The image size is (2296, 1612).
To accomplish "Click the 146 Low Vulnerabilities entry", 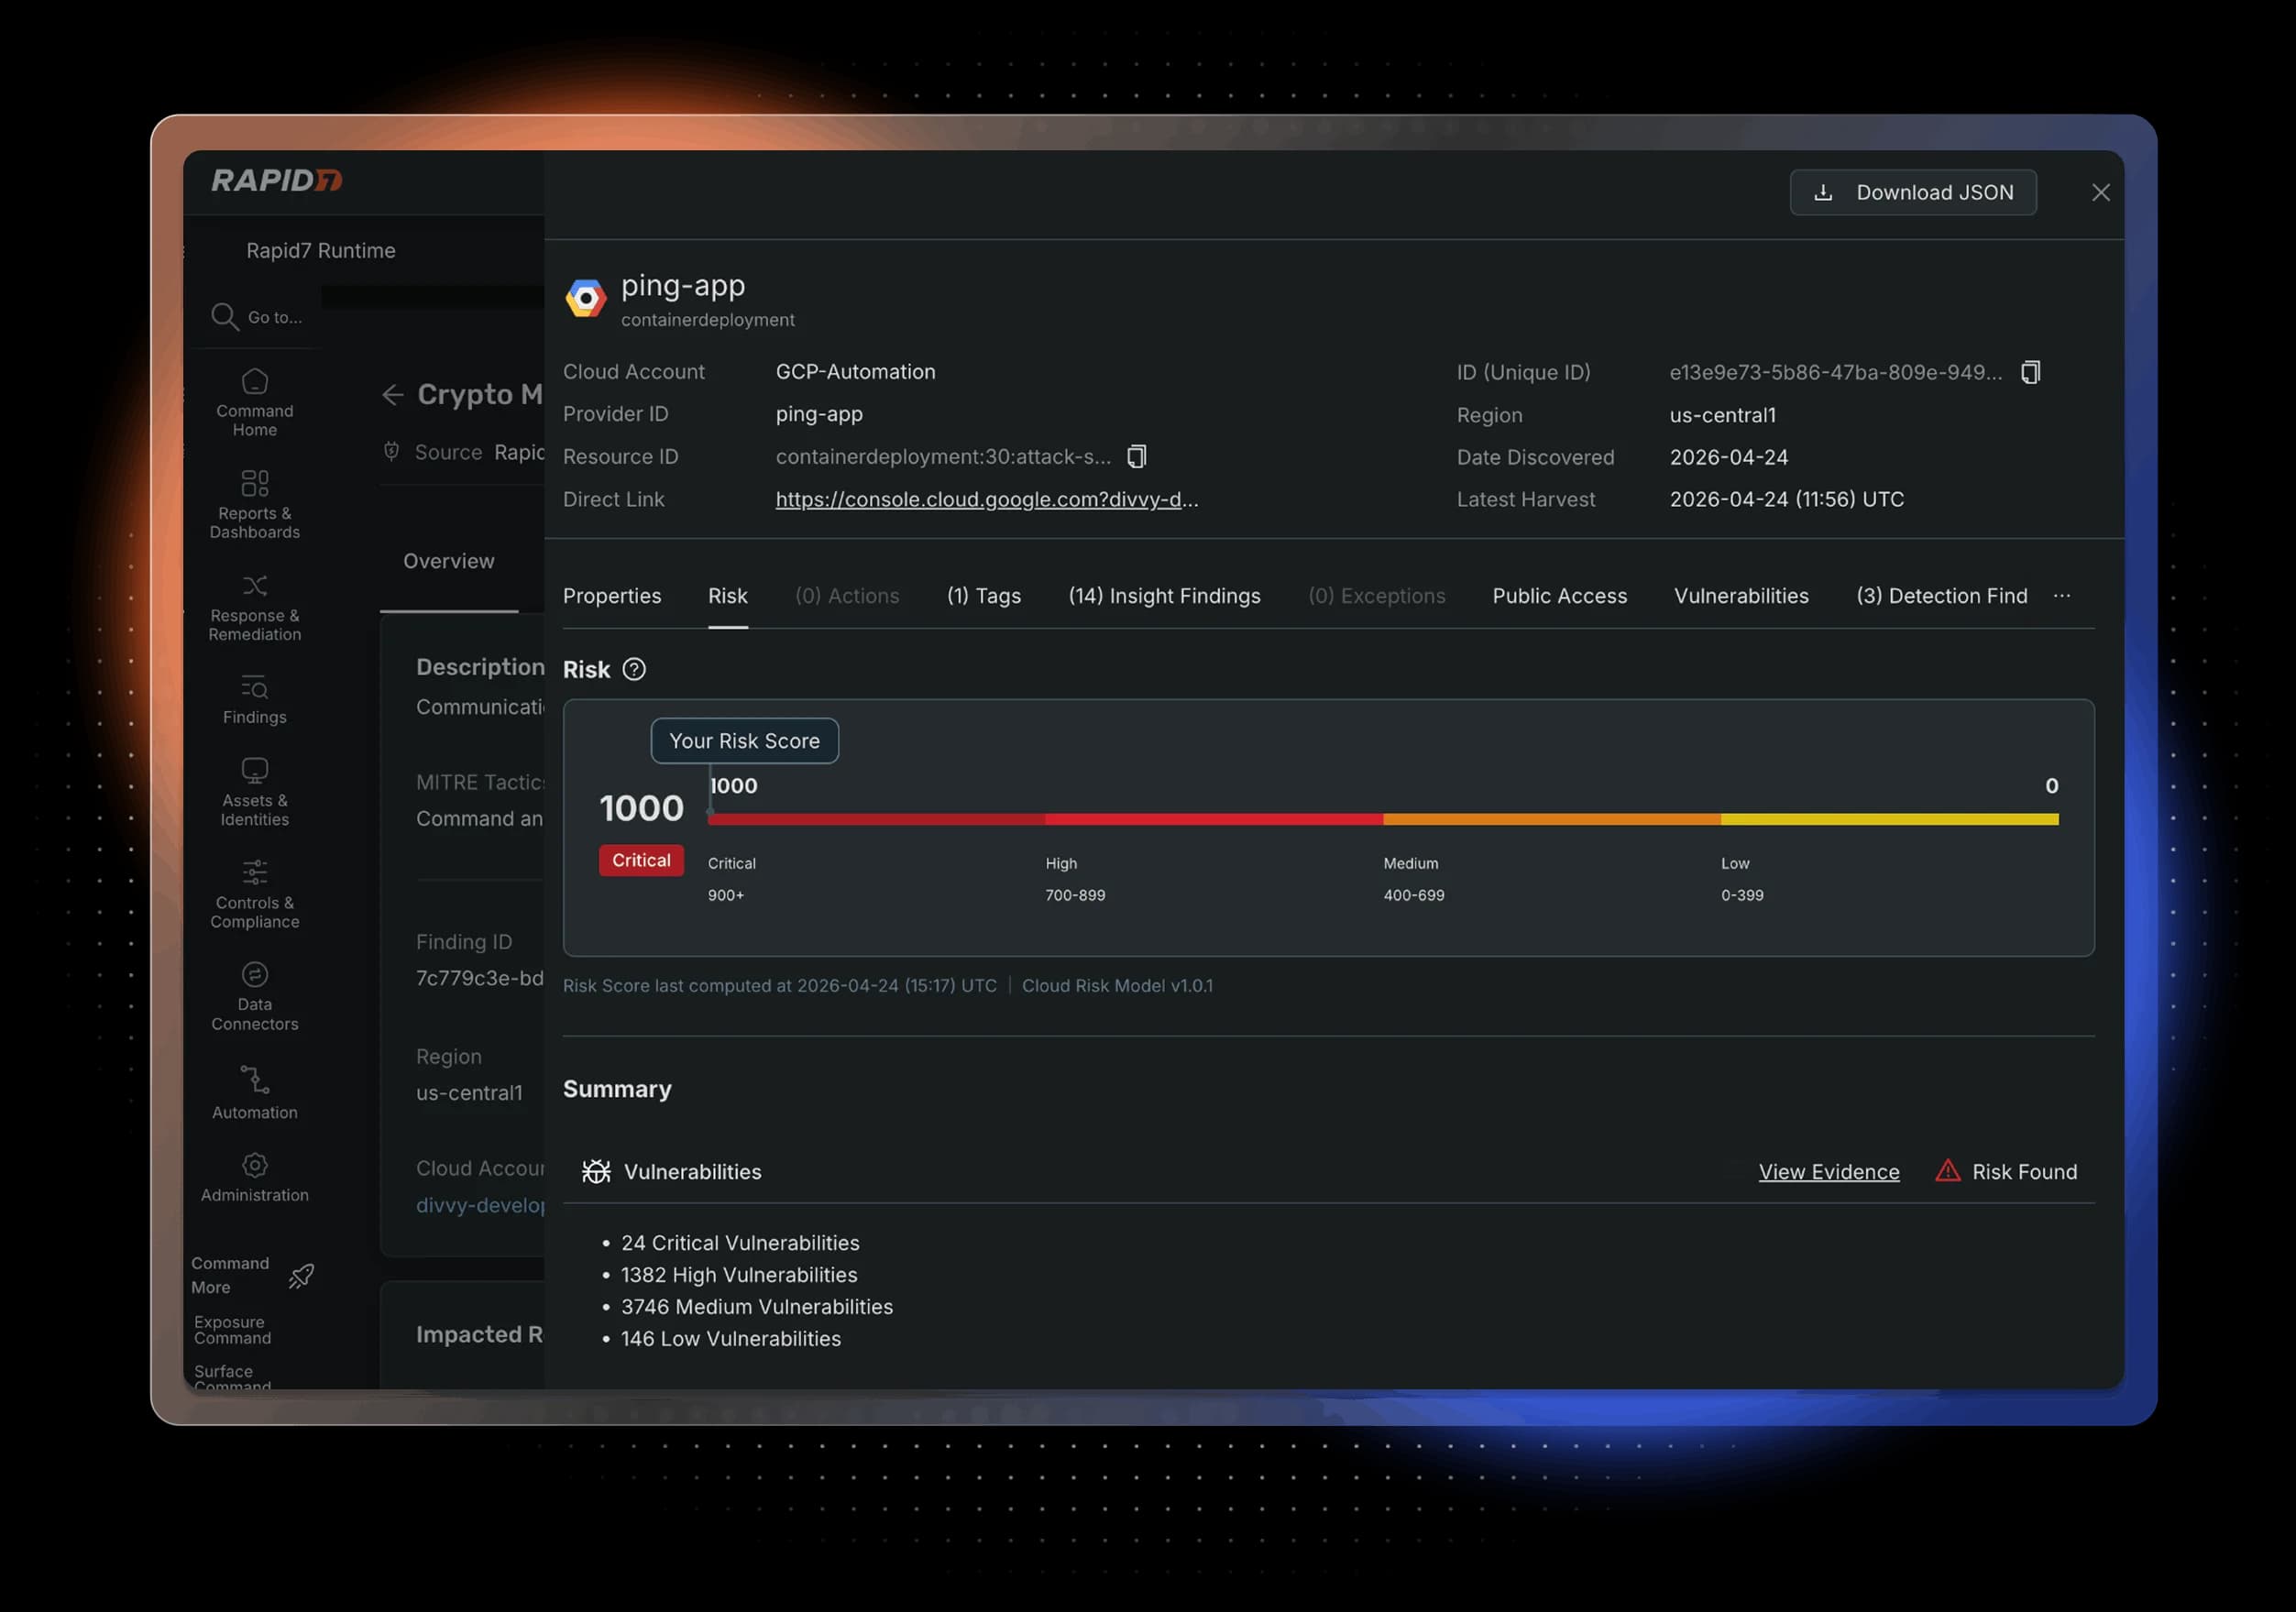I will pos(730,1339).
